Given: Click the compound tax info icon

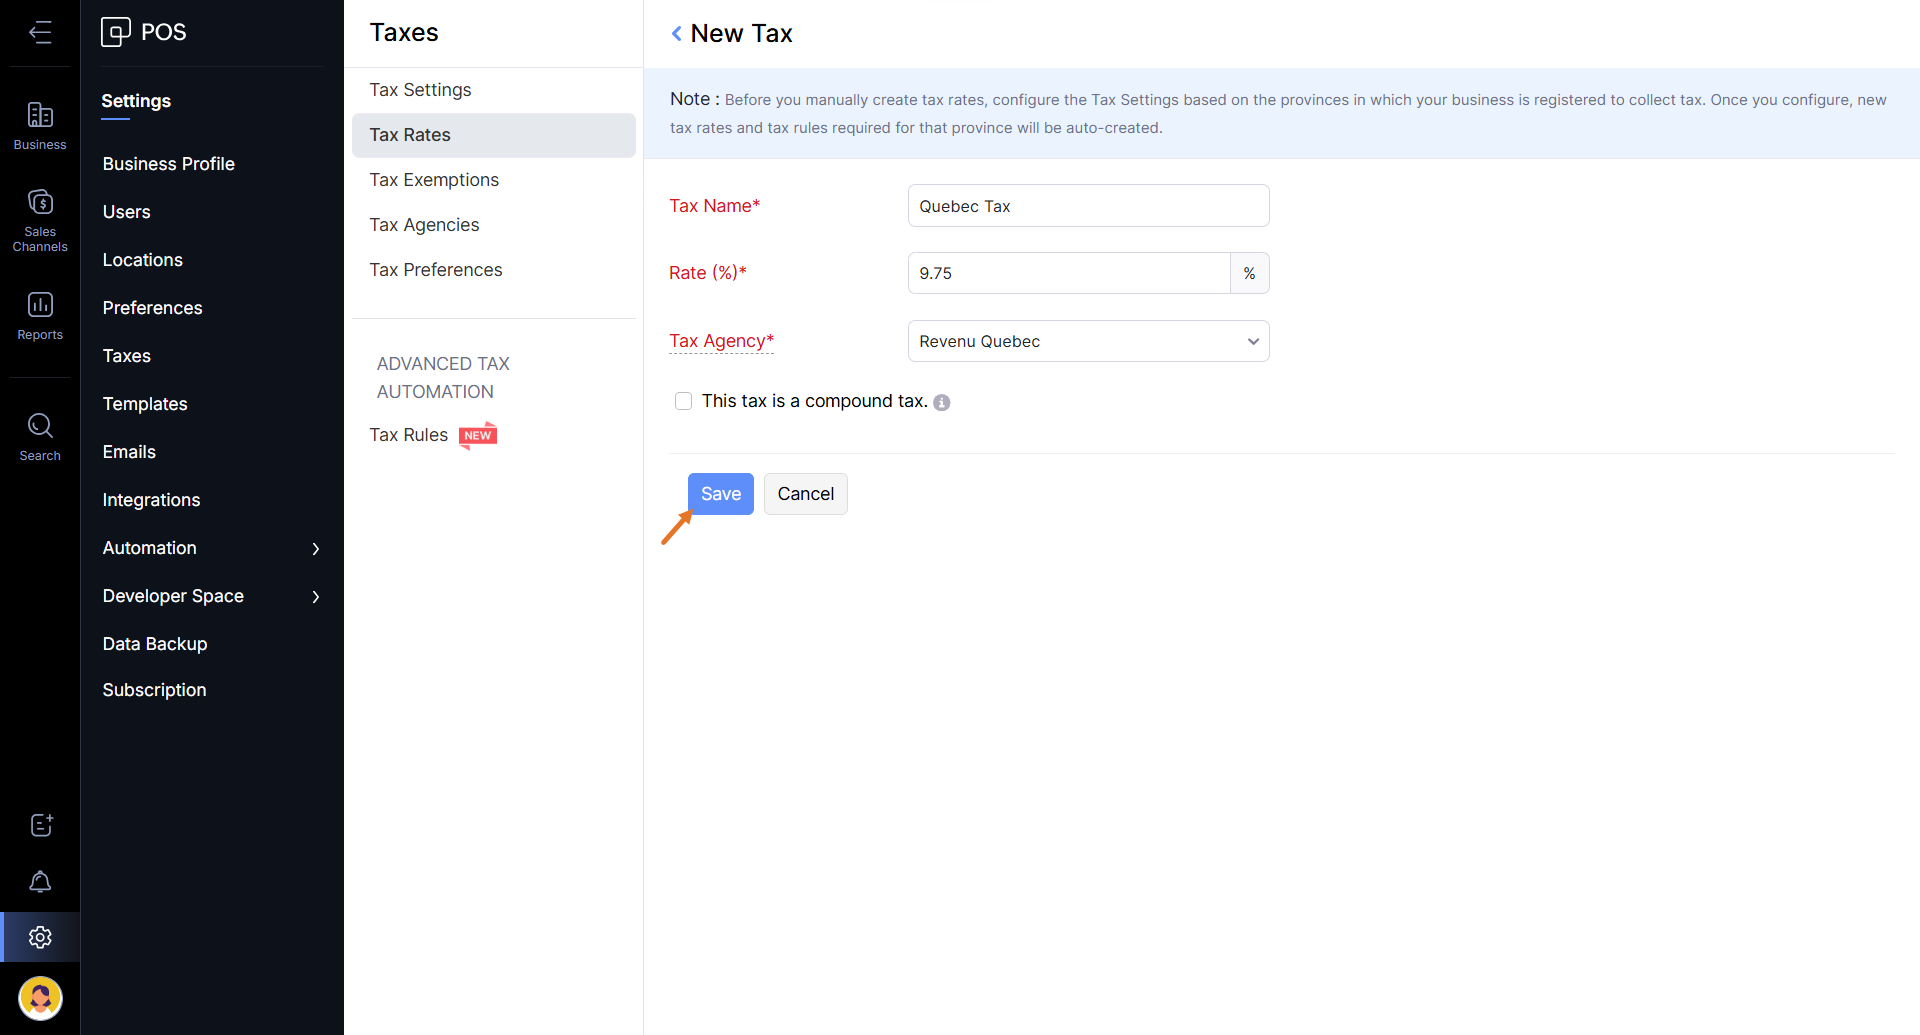Looking at the screenshot, I should click(941, 402).
